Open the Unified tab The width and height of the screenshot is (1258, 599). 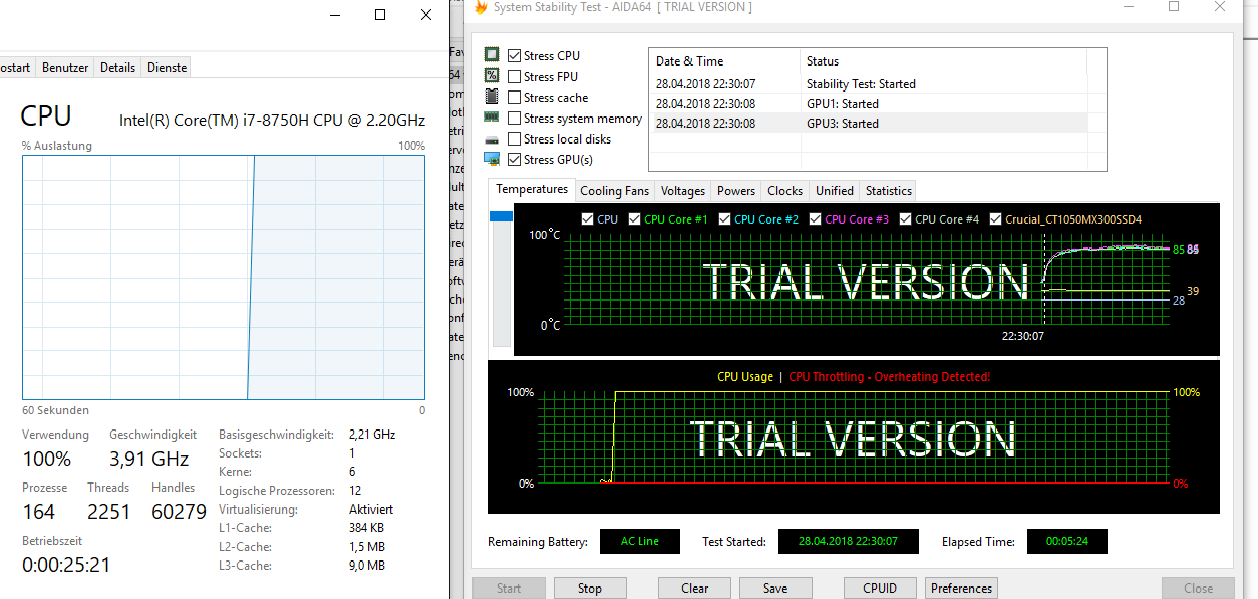835,191
